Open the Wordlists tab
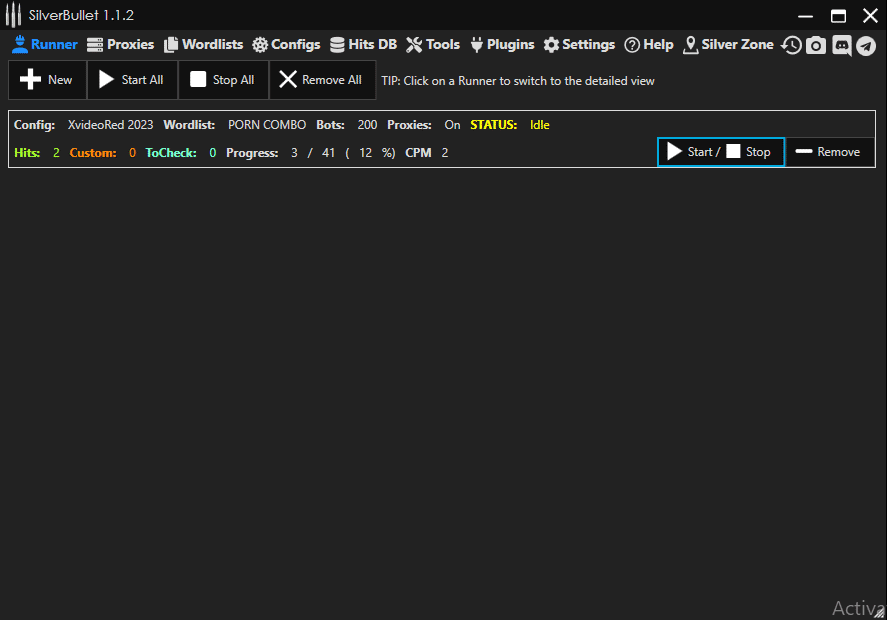Screen dimensions: 887x620 pyautogui.click(x=203, y=45)
